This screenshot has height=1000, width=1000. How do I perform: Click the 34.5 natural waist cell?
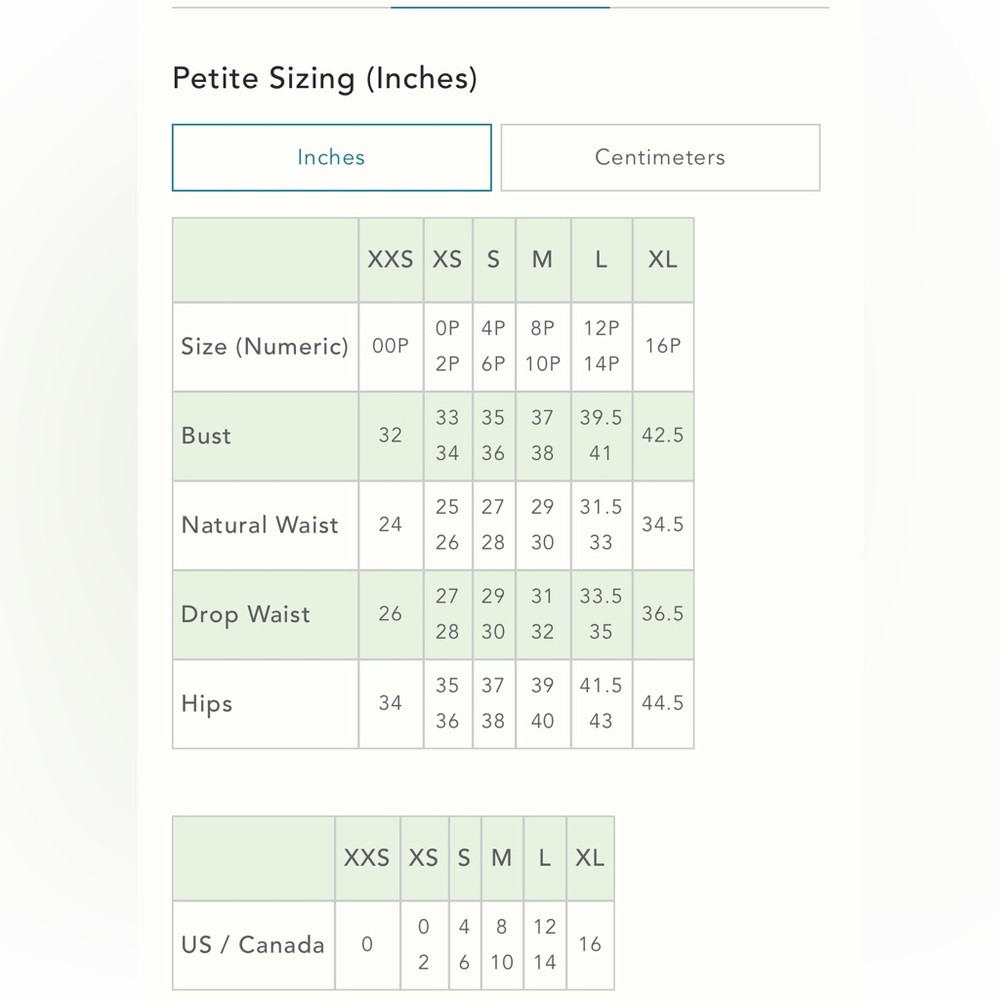coord(663,525)
